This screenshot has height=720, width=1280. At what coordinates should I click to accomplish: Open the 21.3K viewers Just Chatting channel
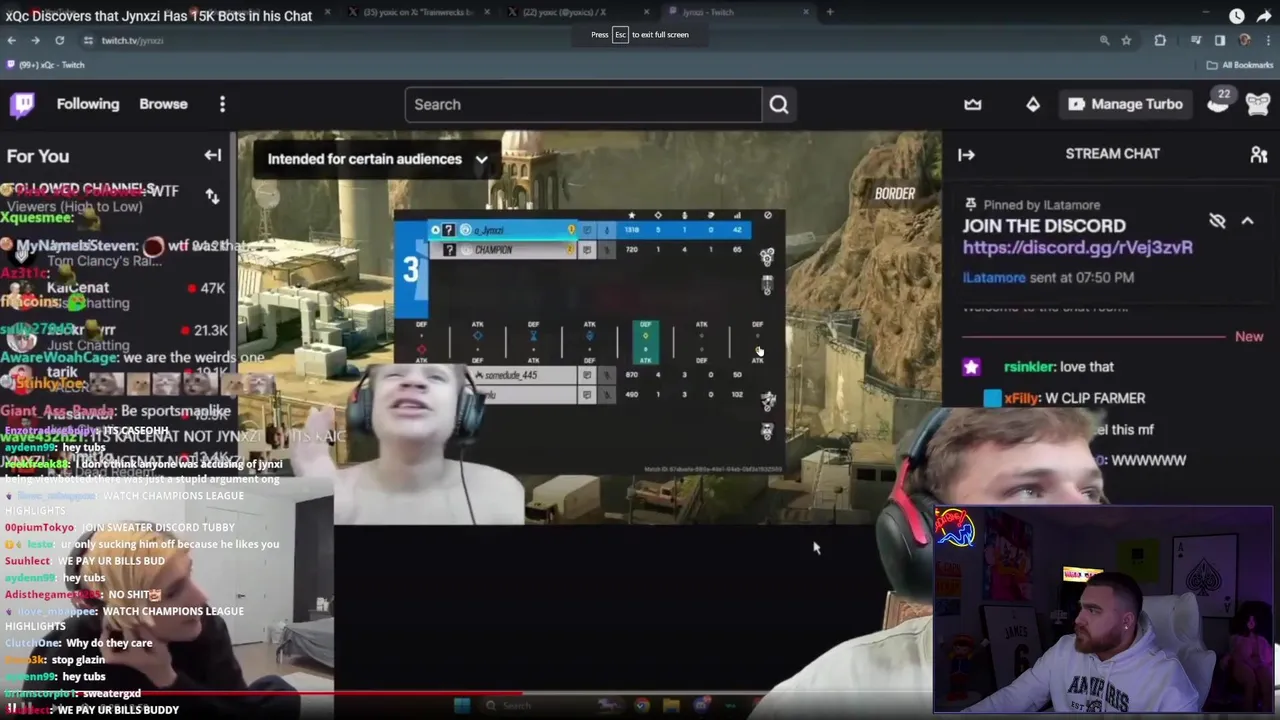pyautogui.click(x=116, y=338)
